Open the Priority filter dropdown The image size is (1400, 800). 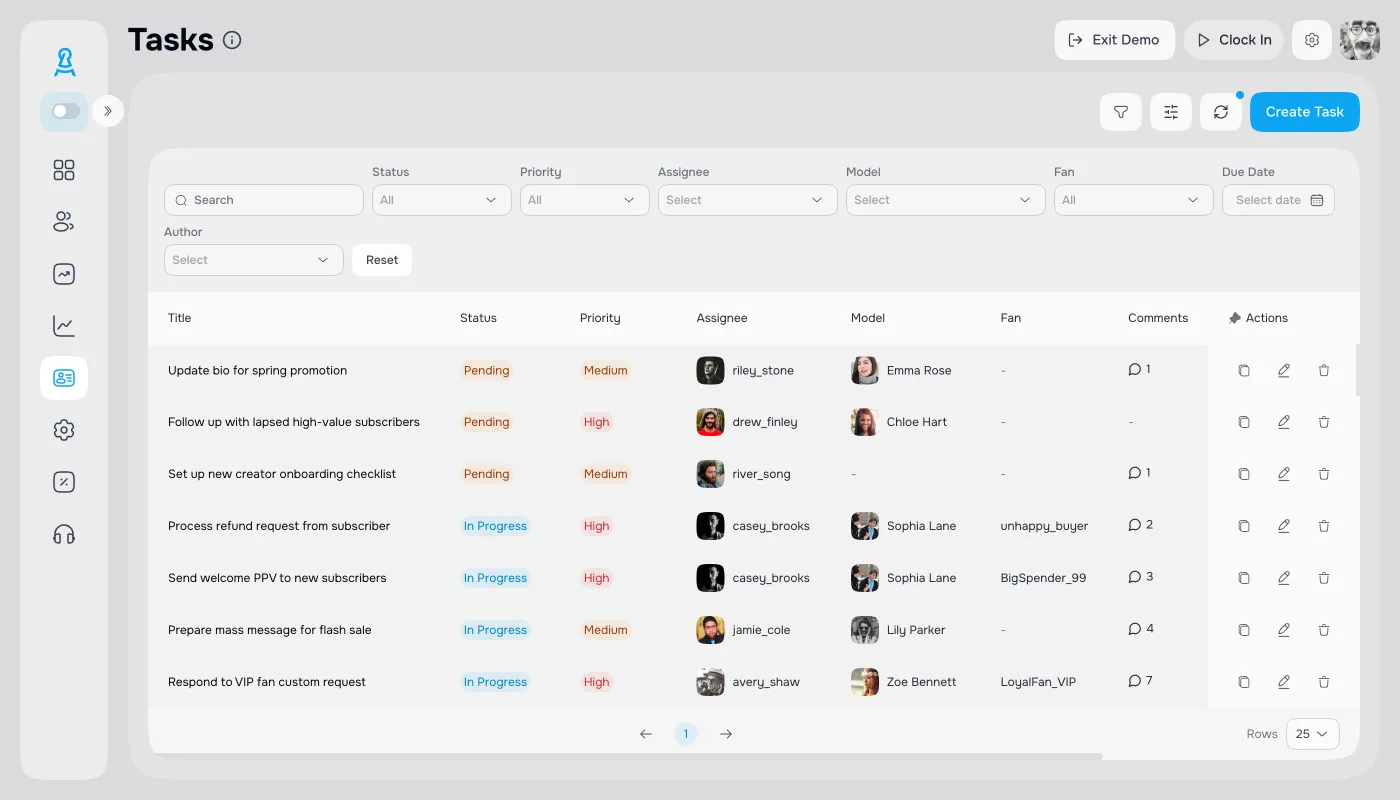click(581, 200)
